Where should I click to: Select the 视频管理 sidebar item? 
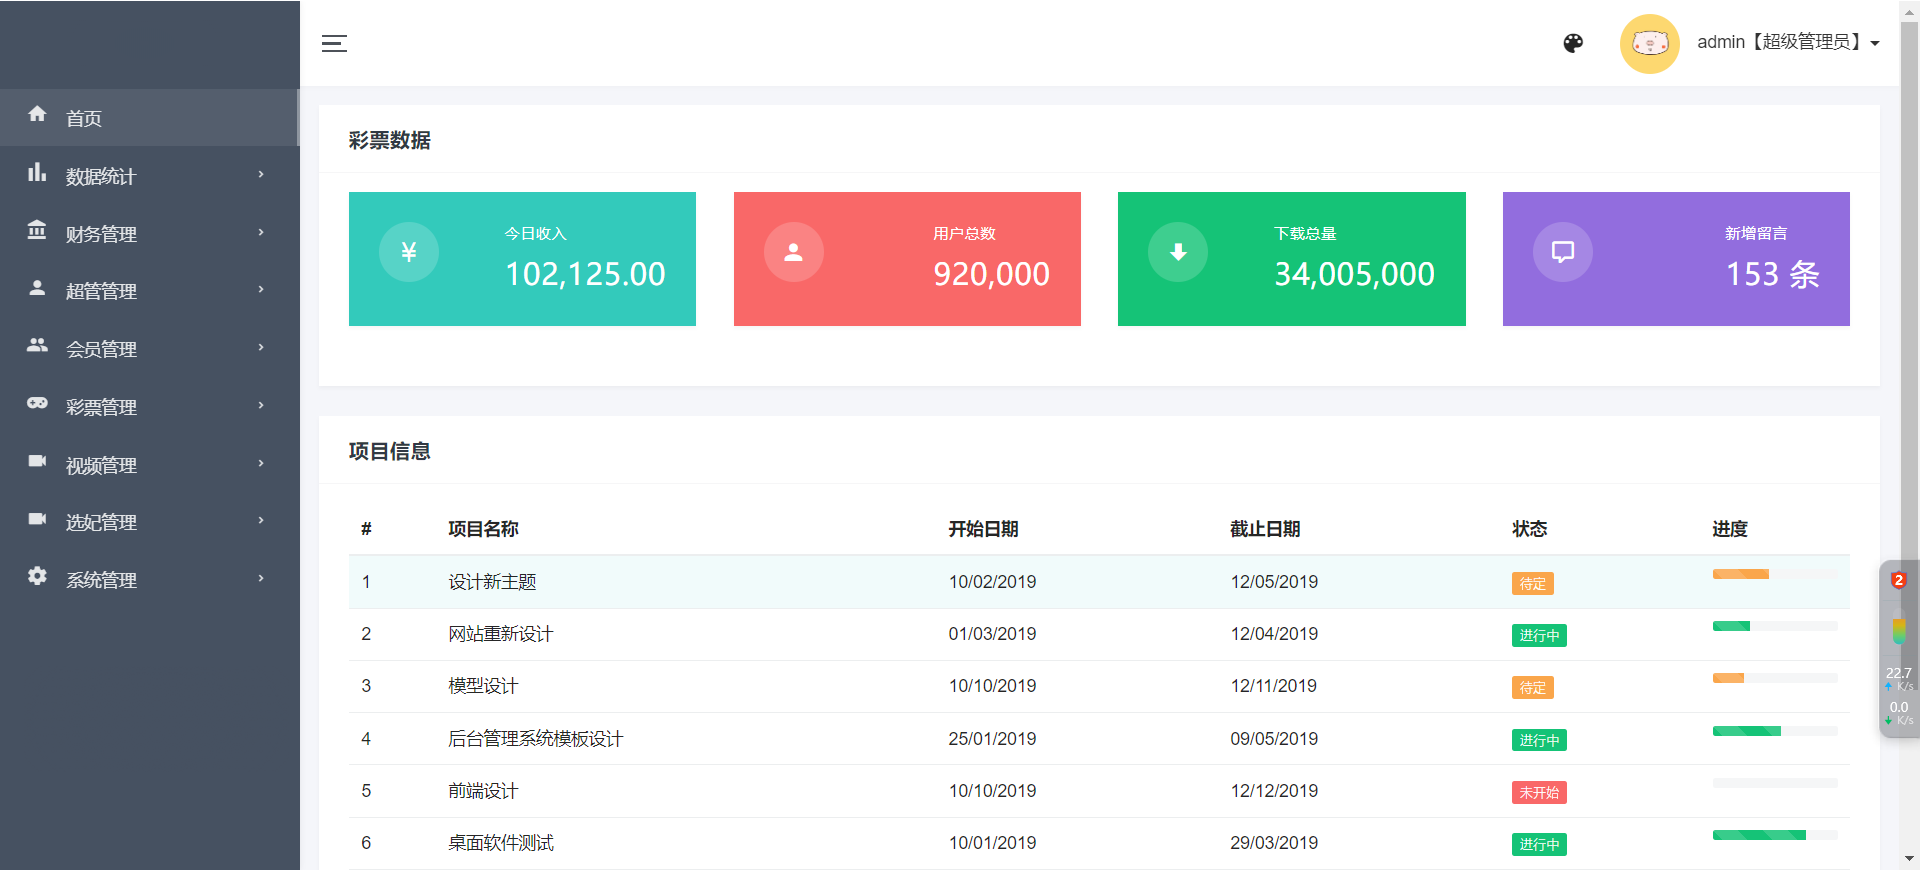pyautogui.click(x=101, y=465)
